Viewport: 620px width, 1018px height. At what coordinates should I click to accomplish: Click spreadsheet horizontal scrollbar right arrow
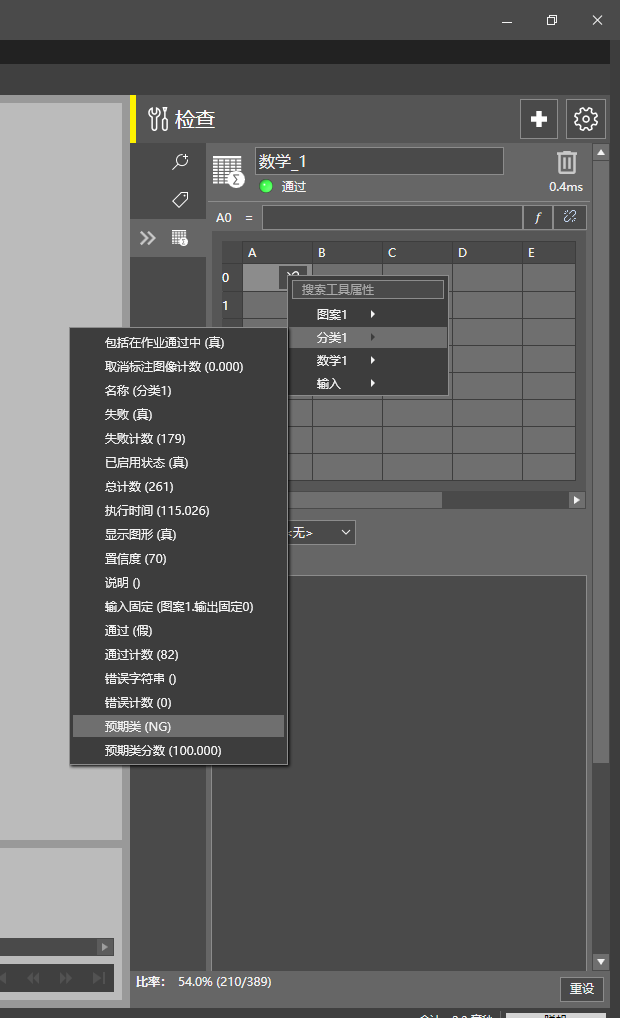click(x=577, y=500)
